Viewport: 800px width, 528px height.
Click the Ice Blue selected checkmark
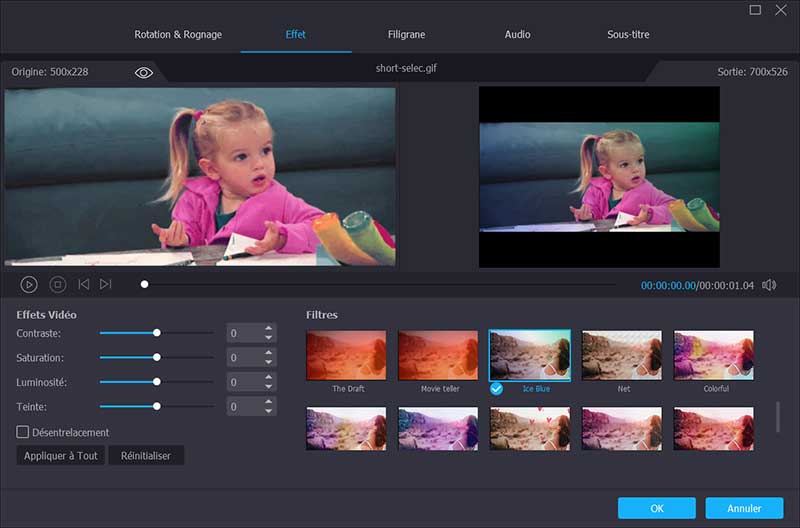496,388
